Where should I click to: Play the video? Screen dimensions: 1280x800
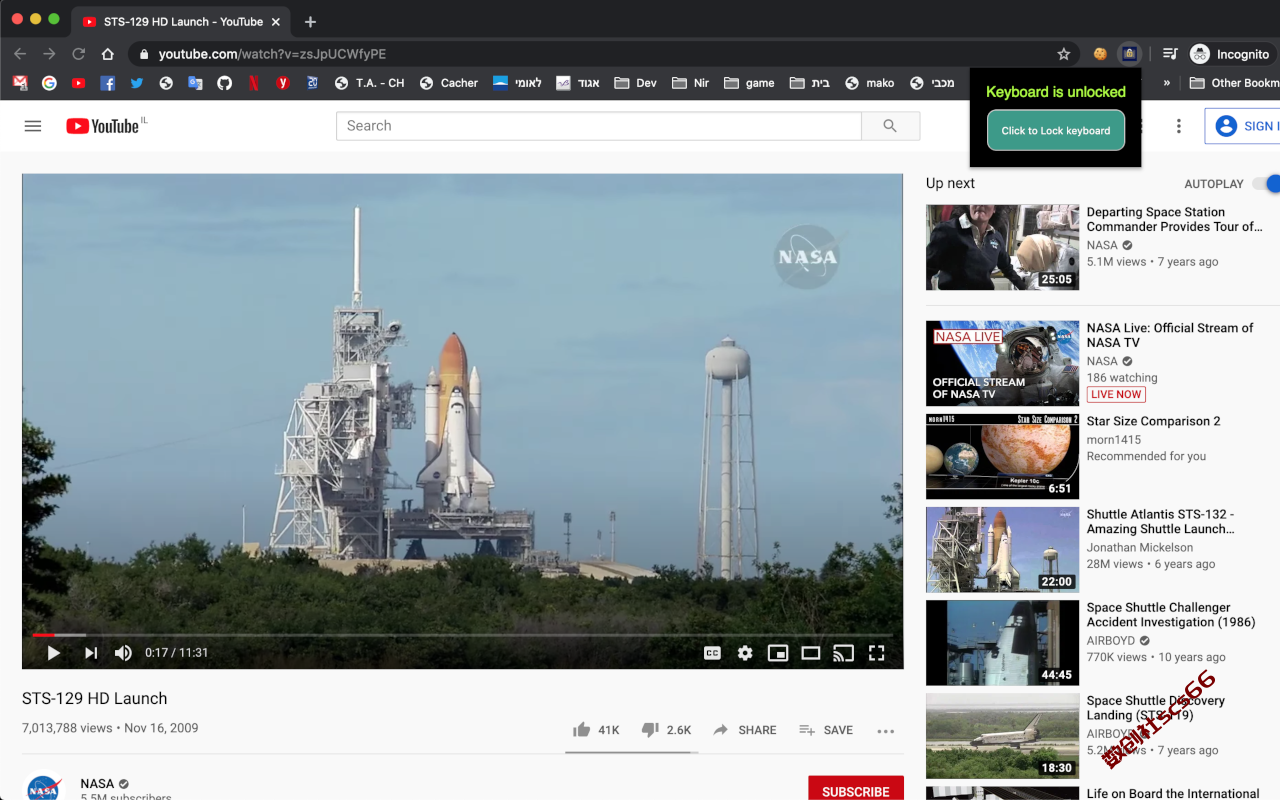53,653
